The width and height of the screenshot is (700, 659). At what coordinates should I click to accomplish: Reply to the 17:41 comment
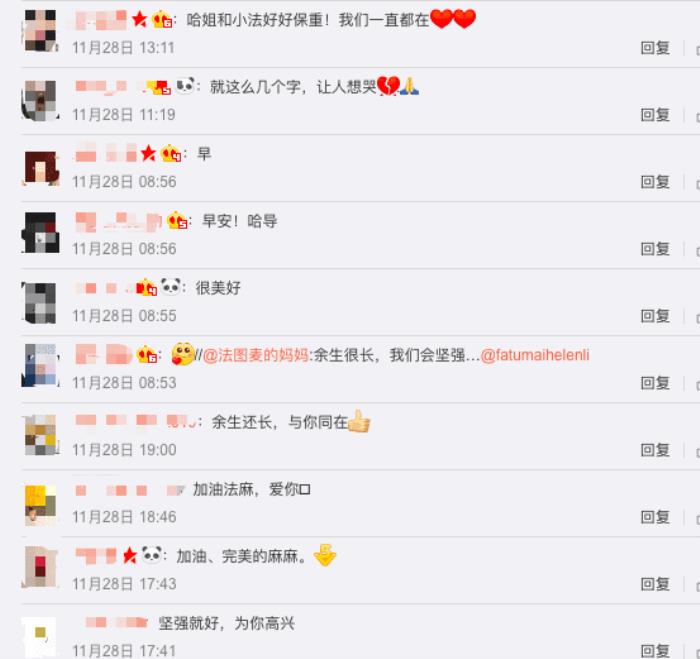pos(655,651)
